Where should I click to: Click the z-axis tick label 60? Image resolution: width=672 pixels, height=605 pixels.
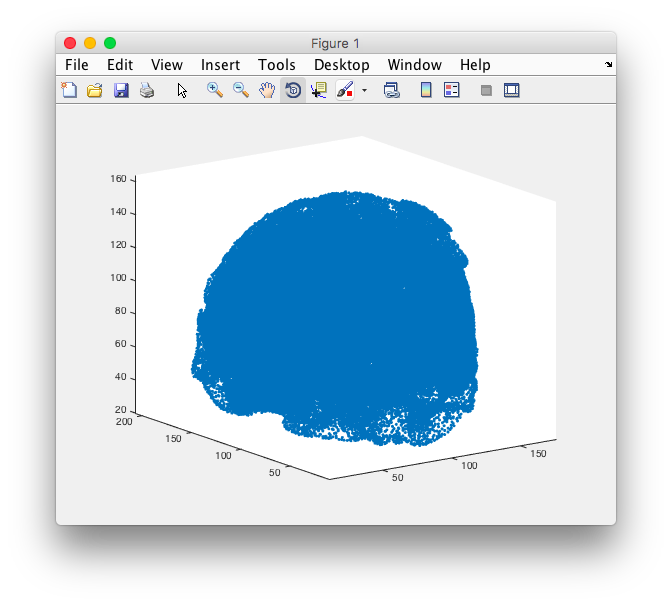[x=120, y=344]
